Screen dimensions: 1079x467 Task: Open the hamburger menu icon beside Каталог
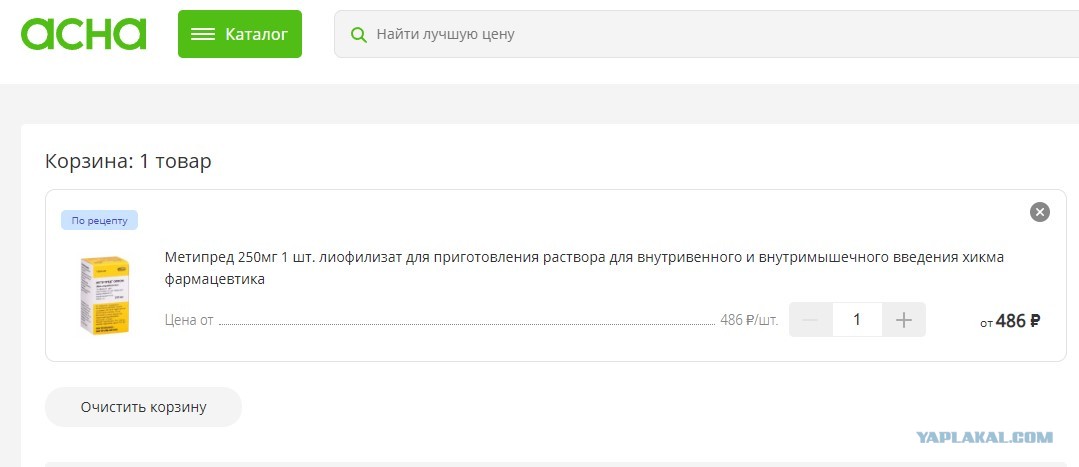(203, 34)
